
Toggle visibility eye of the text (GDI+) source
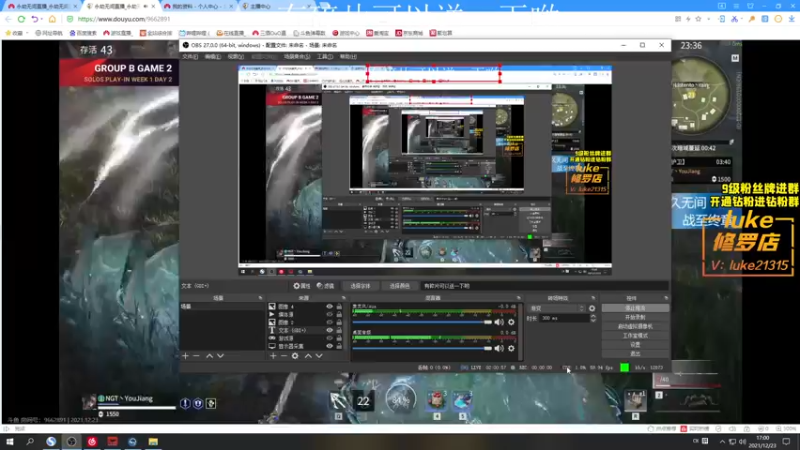pos(329,330)
